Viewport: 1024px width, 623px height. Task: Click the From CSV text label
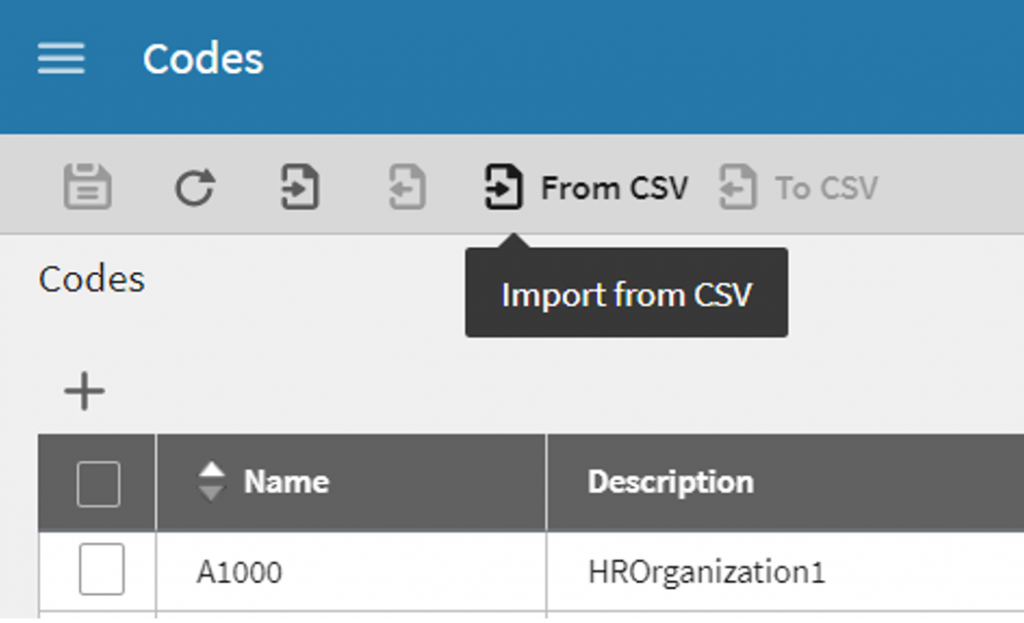click(614, 188)
